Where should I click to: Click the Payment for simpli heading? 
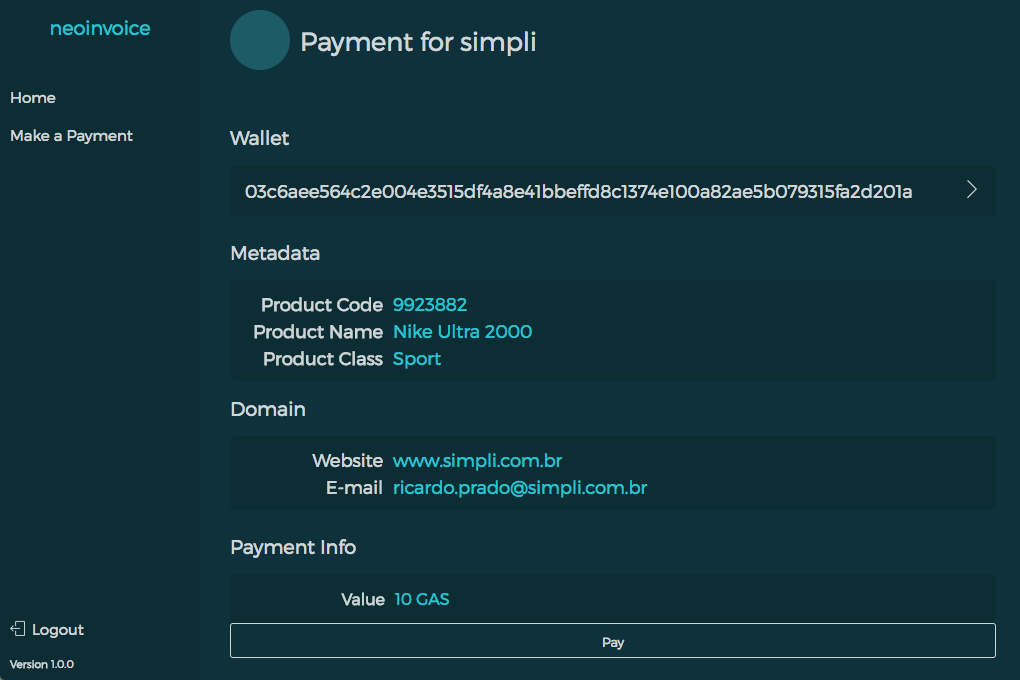coord(418,42)
